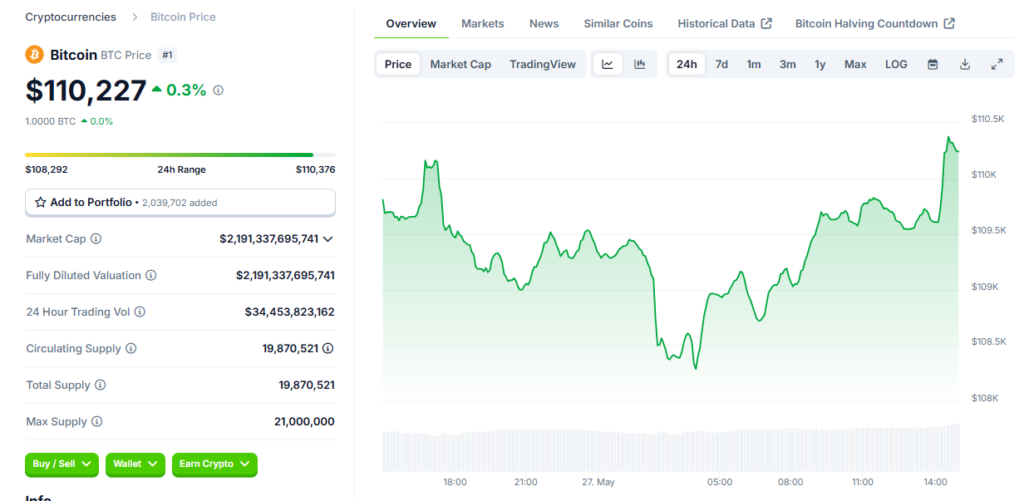Click the $108,292 range low value
Screen dimensions: 1024x501
[46, 170]
